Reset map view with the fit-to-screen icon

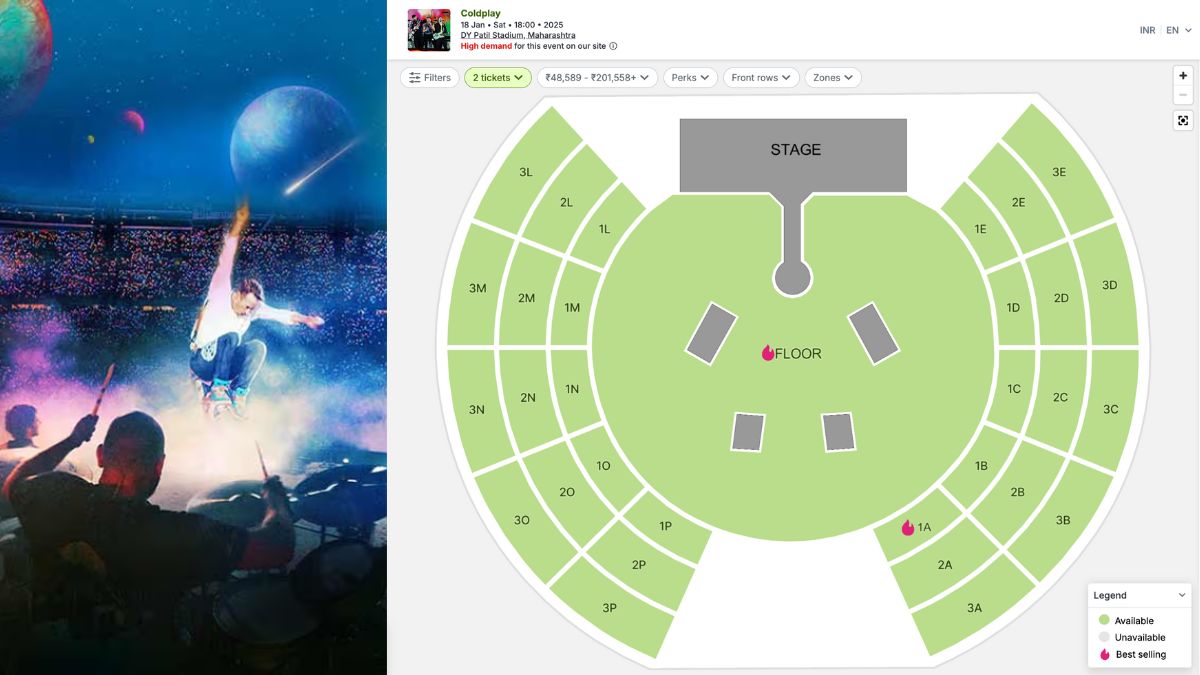coord(1183,120)
